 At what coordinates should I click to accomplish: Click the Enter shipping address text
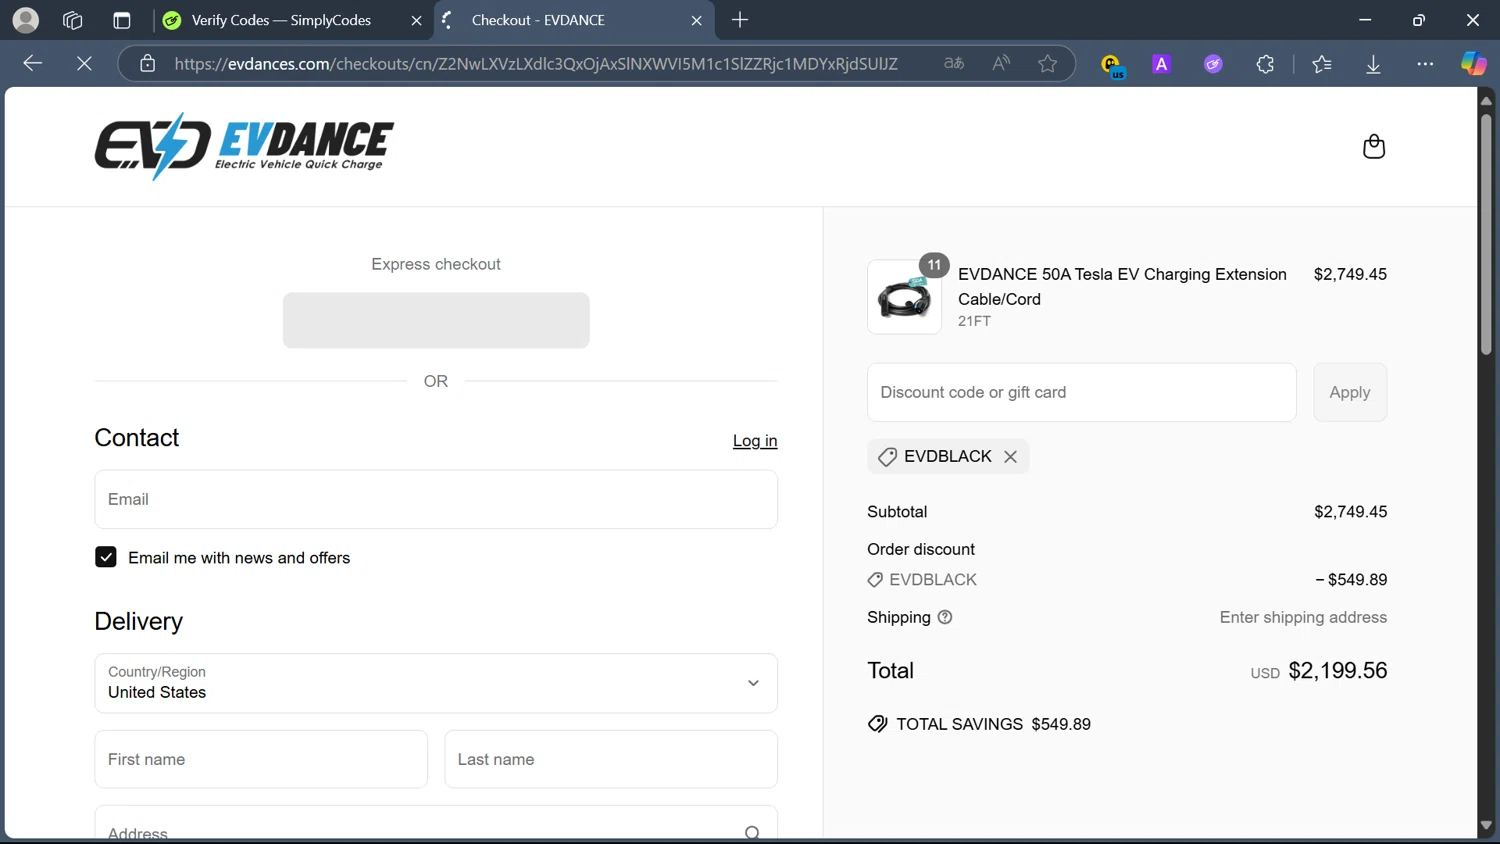[1303, 617]
